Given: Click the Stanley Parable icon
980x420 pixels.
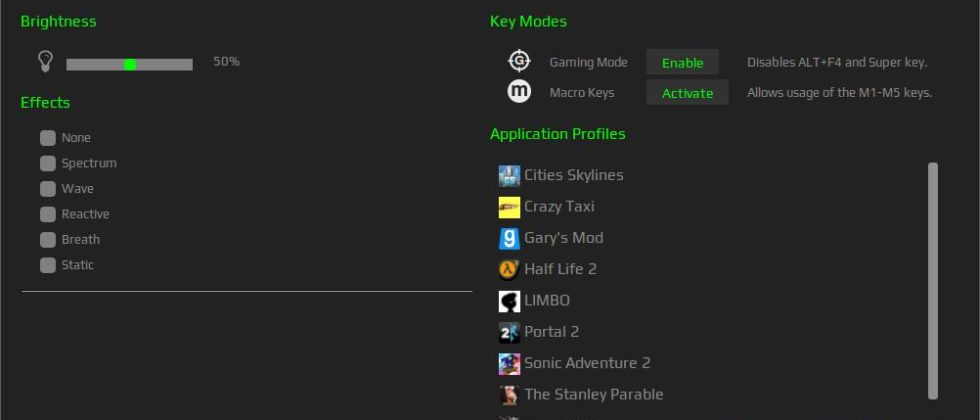Looking at the screenshot, I should click(509, 395).
